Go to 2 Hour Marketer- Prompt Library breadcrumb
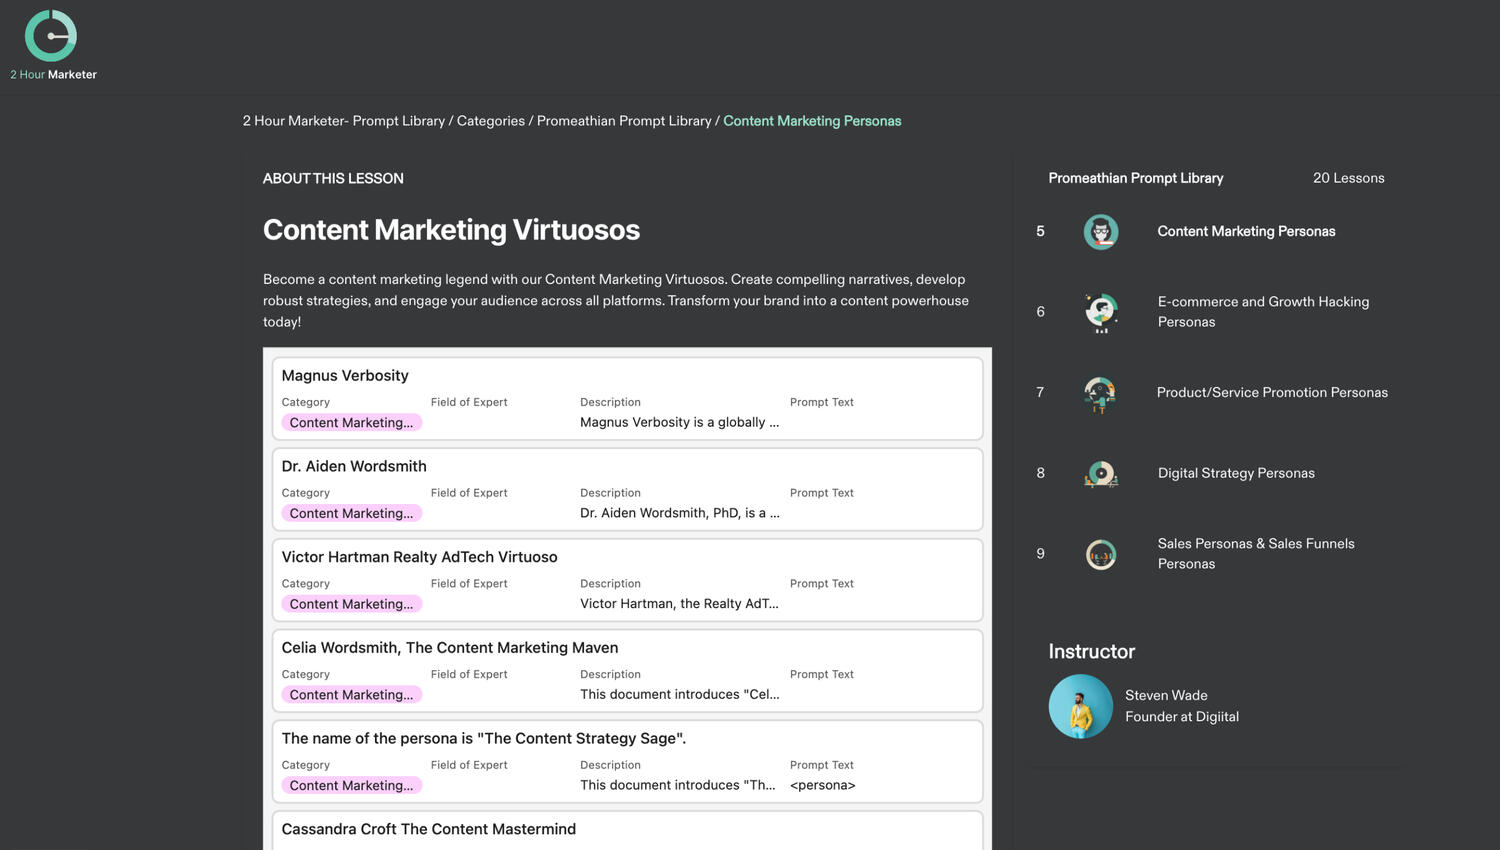1500x850 pixels. [343, 121]
